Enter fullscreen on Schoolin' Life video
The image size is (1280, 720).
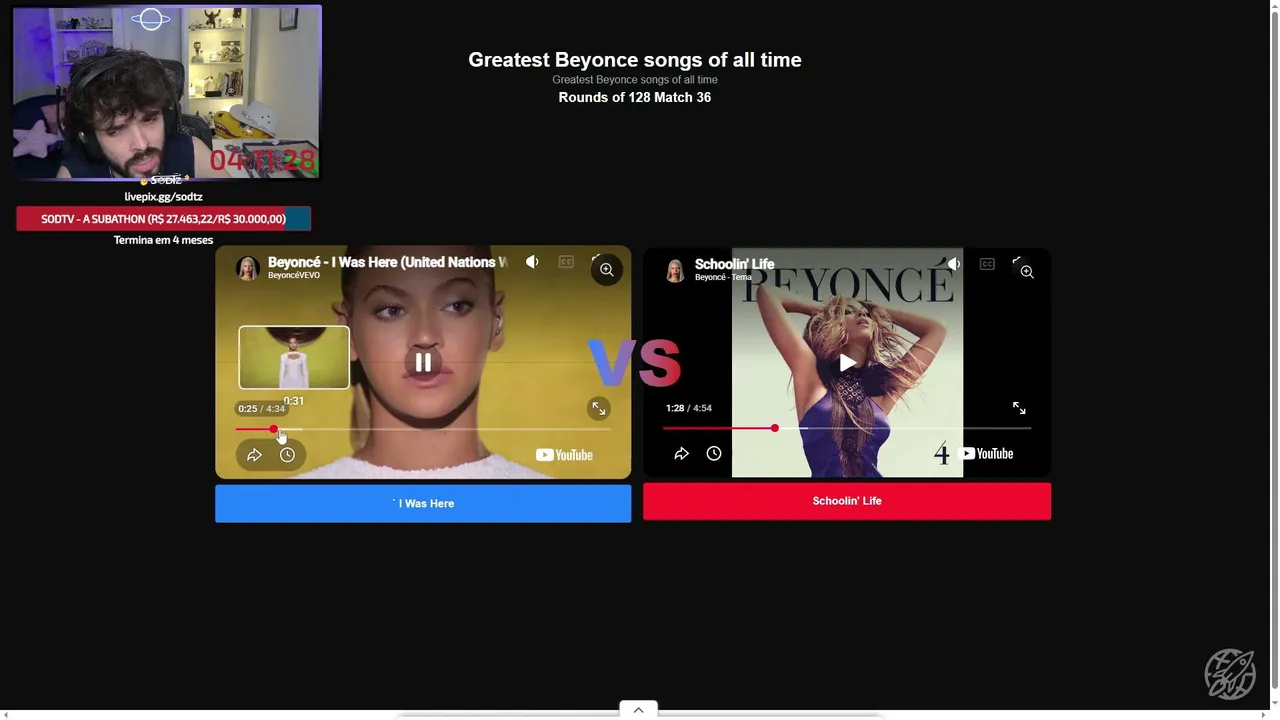pyautogui.click(x=1019, y=408)
